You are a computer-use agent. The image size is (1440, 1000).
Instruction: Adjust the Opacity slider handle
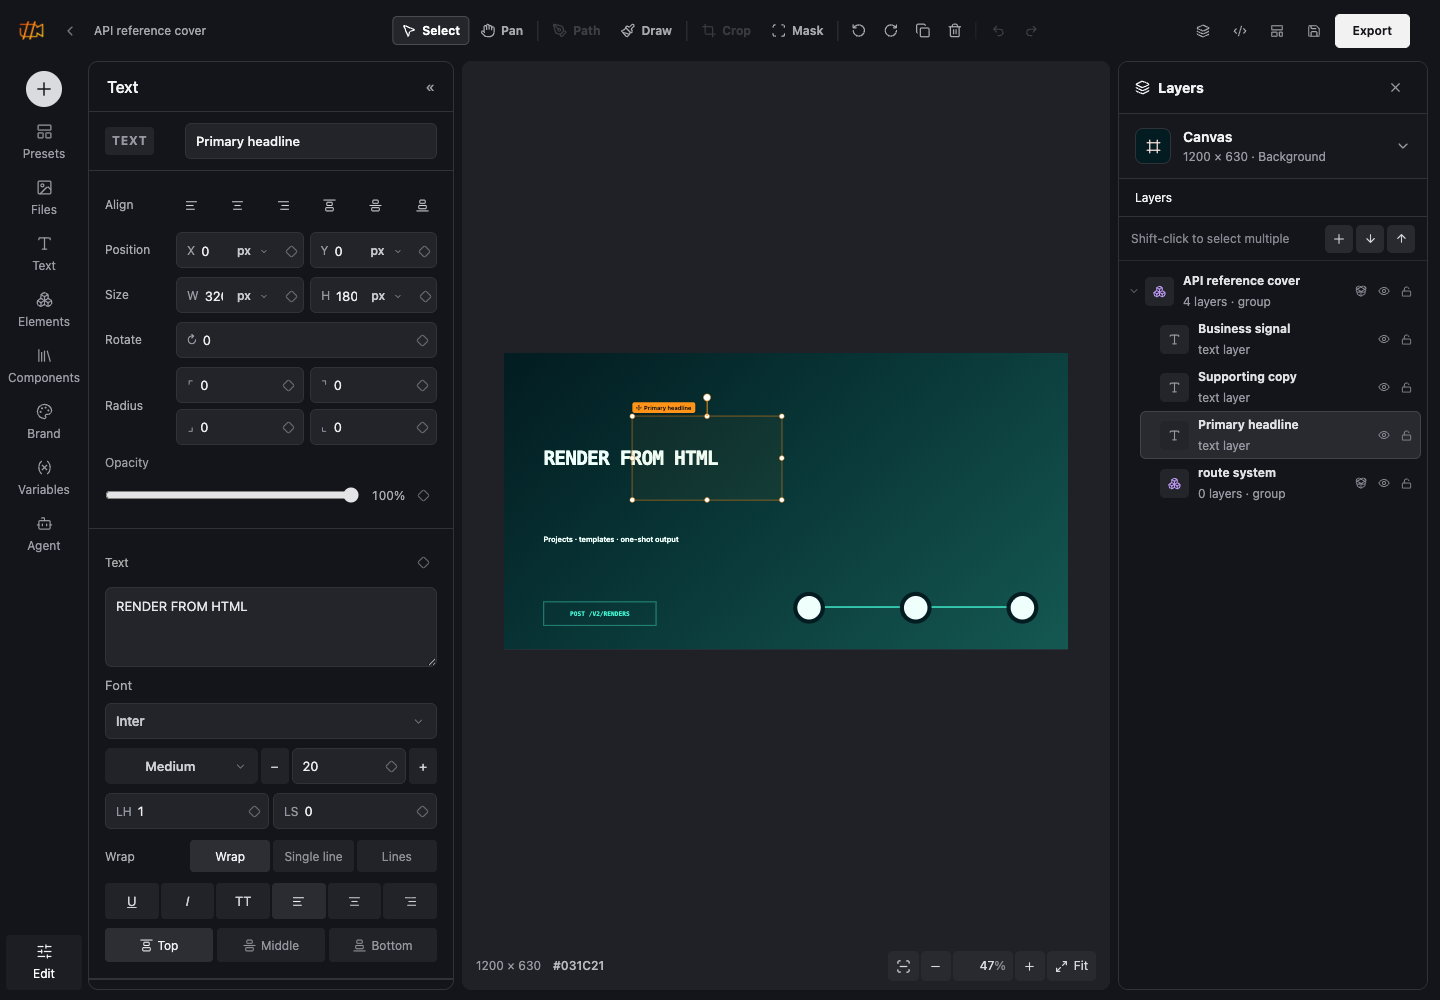point(351,495)
